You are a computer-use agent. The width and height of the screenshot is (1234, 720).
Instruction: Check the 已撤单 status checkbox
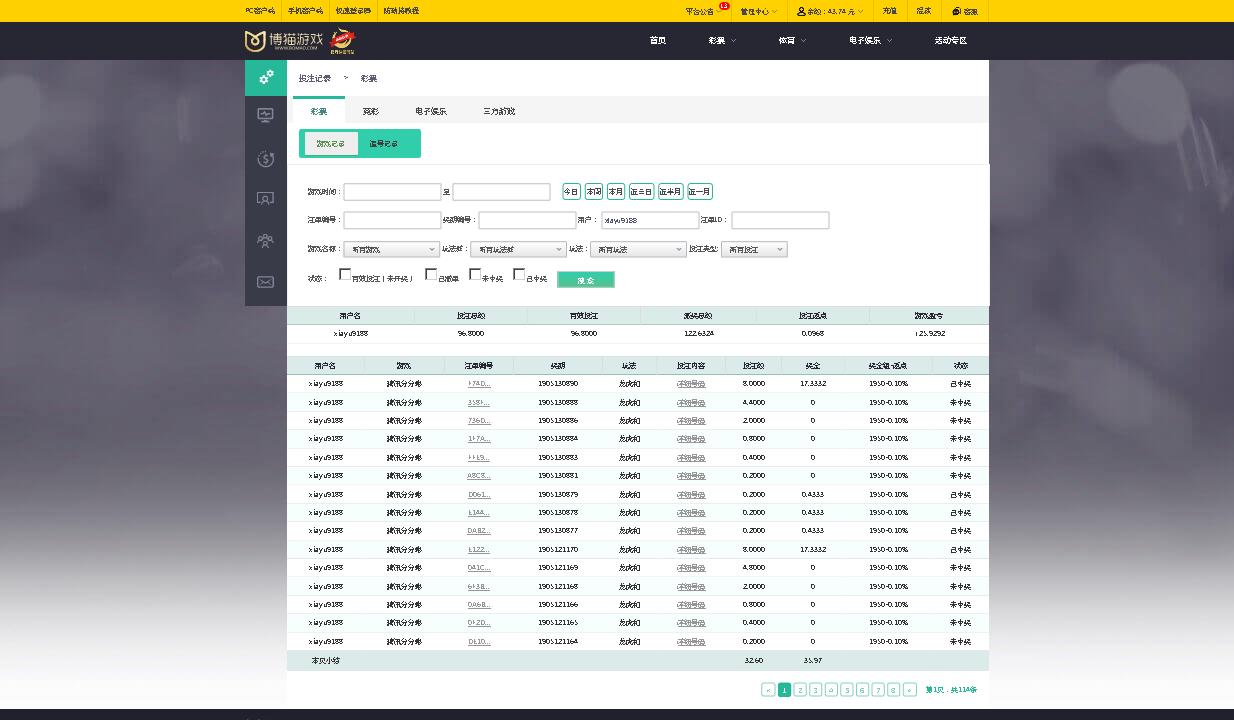(431, 274)
